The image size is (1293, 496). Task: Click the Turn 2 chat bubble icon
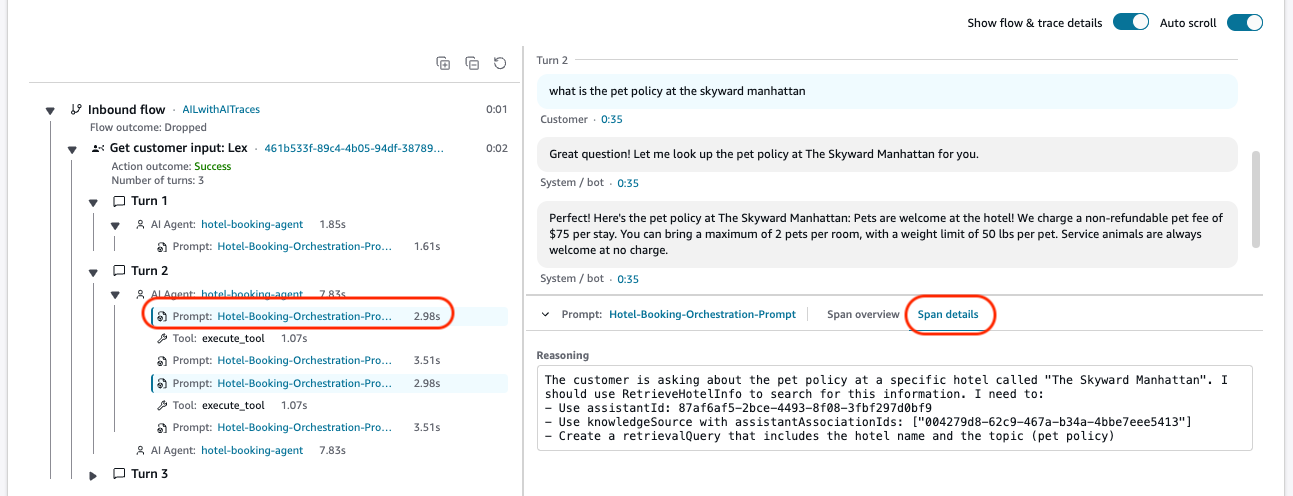click(x=118, y=271)
